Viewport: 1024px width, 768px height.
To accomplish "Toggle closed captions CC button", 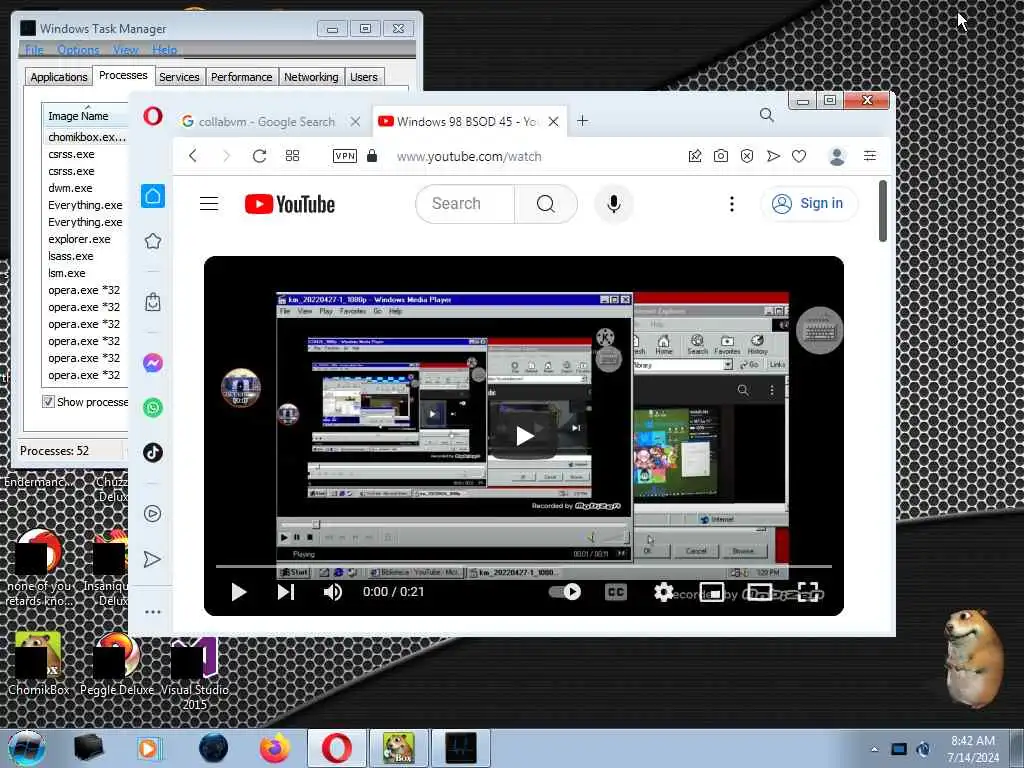I will coord(616,592).
